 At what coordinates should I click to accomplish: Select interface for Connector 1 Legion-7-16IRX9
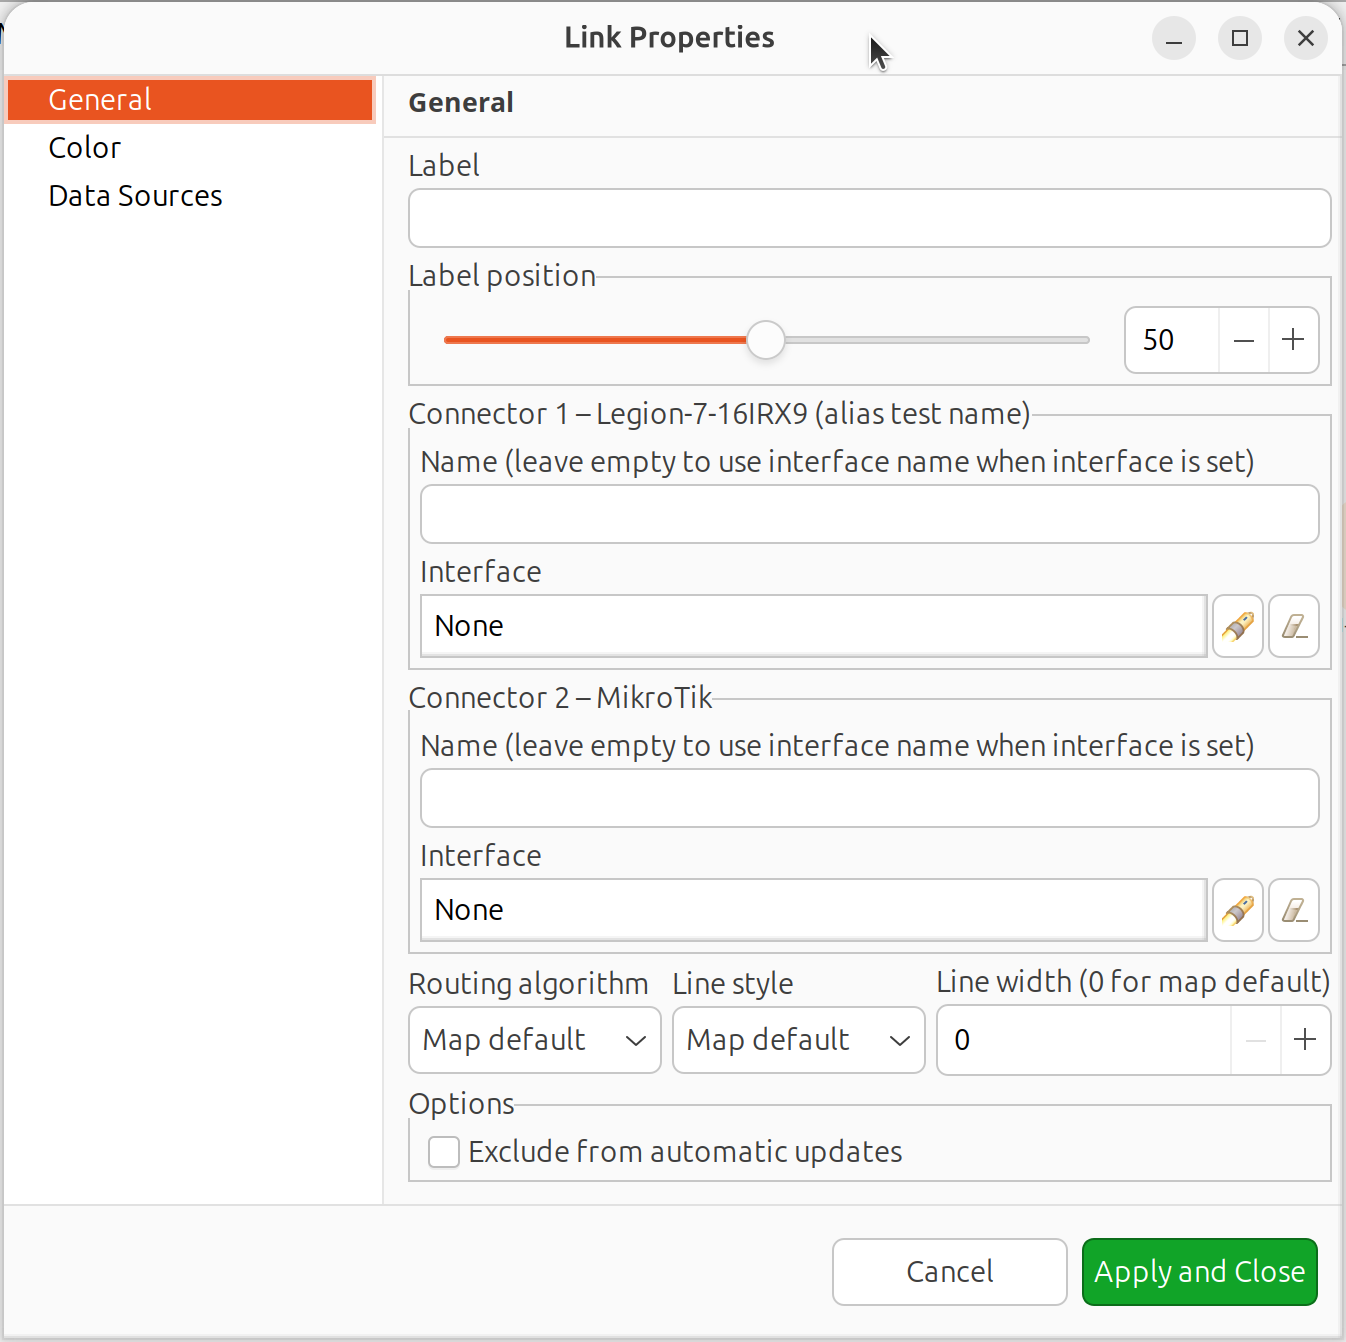tap(1237, 626)
